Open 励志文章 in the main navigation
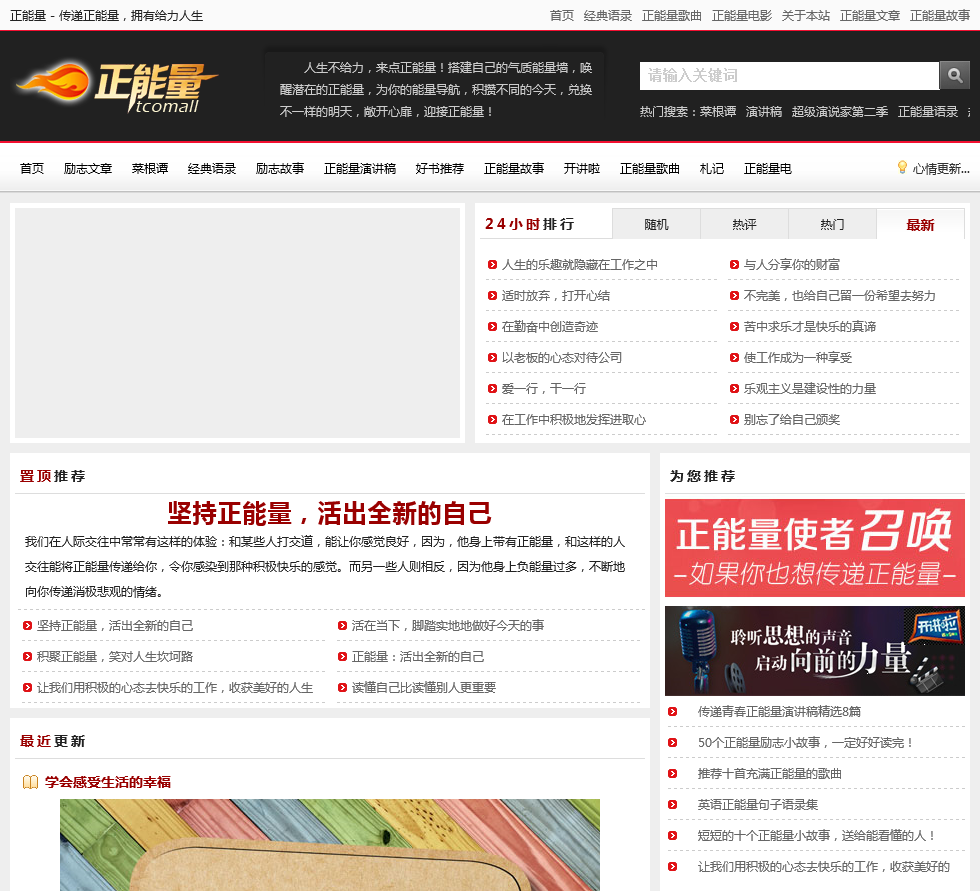 coord(88,169)
